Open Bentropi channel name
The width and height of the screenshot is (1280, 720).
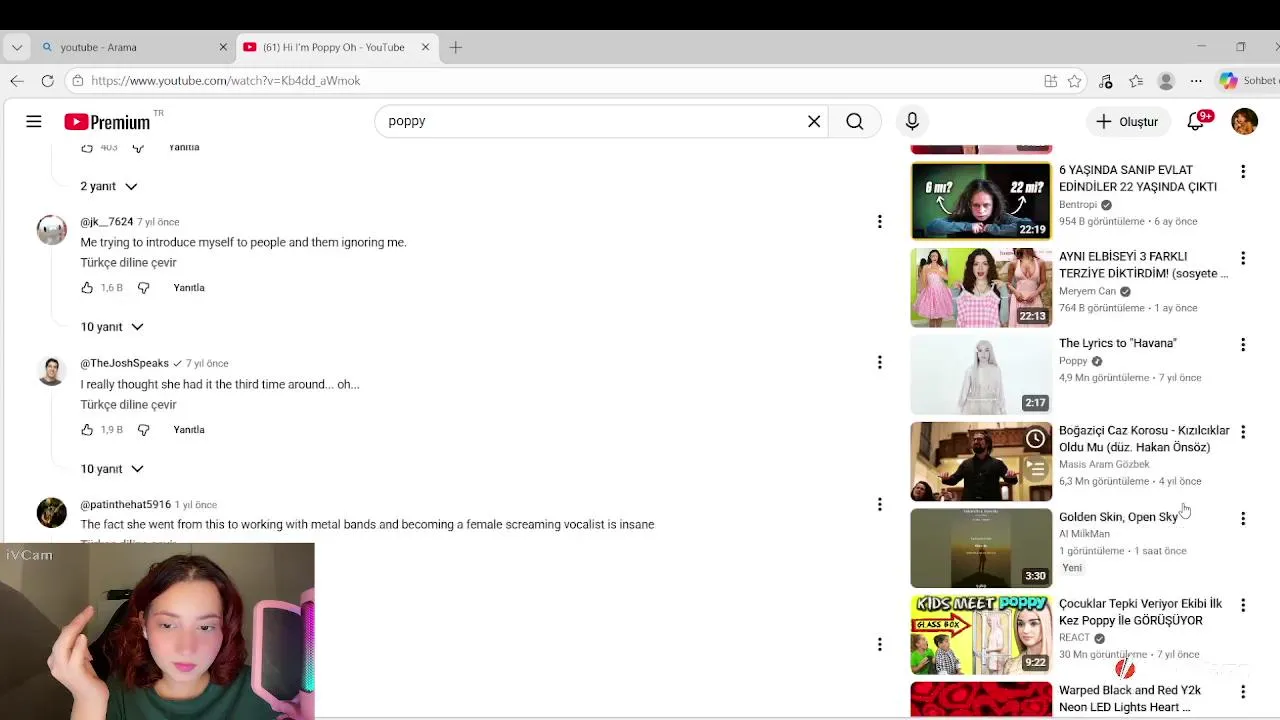pyautogui.click(x=1079, y=205)
